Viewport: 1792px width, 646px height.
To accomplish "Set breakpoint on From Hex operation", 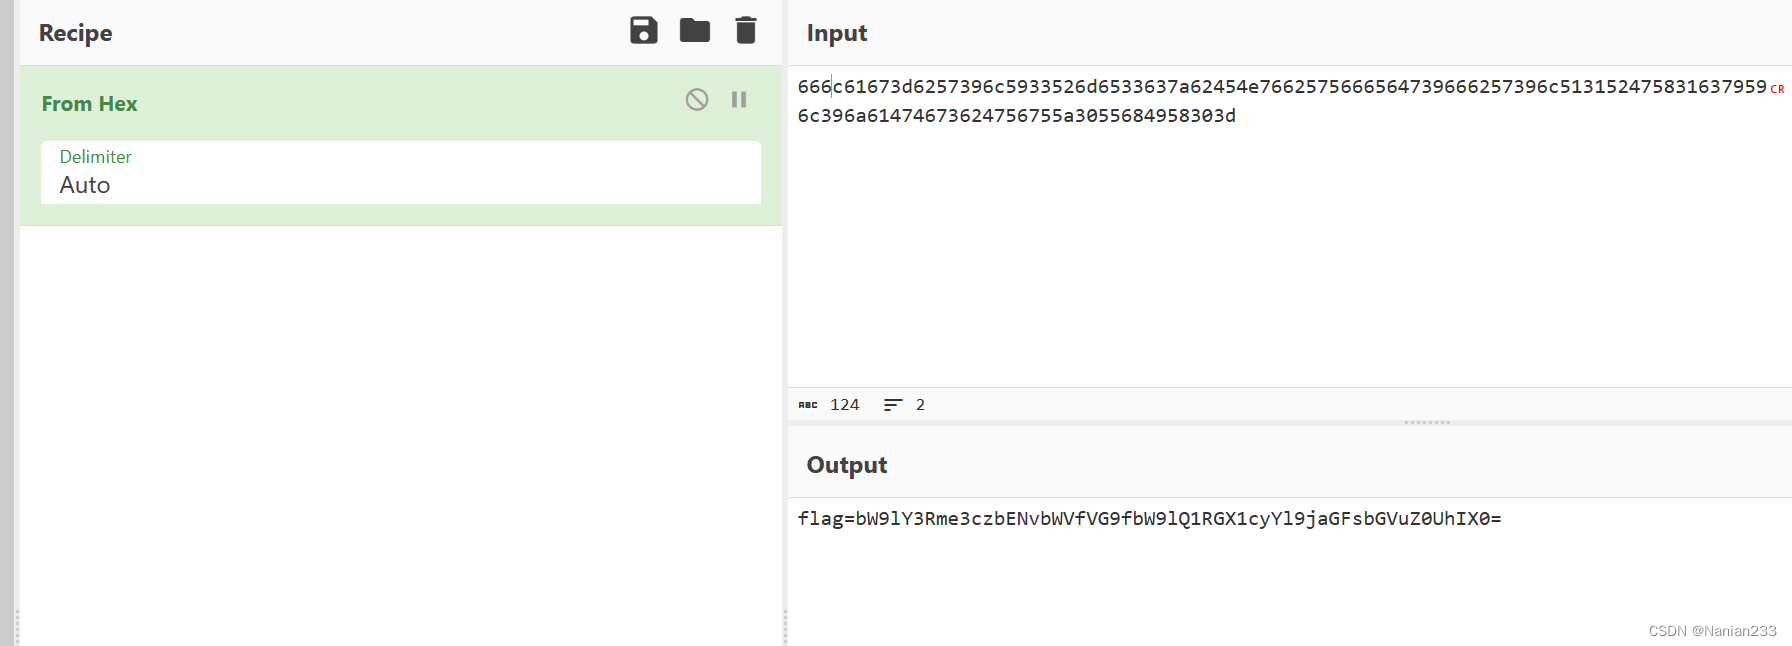I will [x=739, y=99].
